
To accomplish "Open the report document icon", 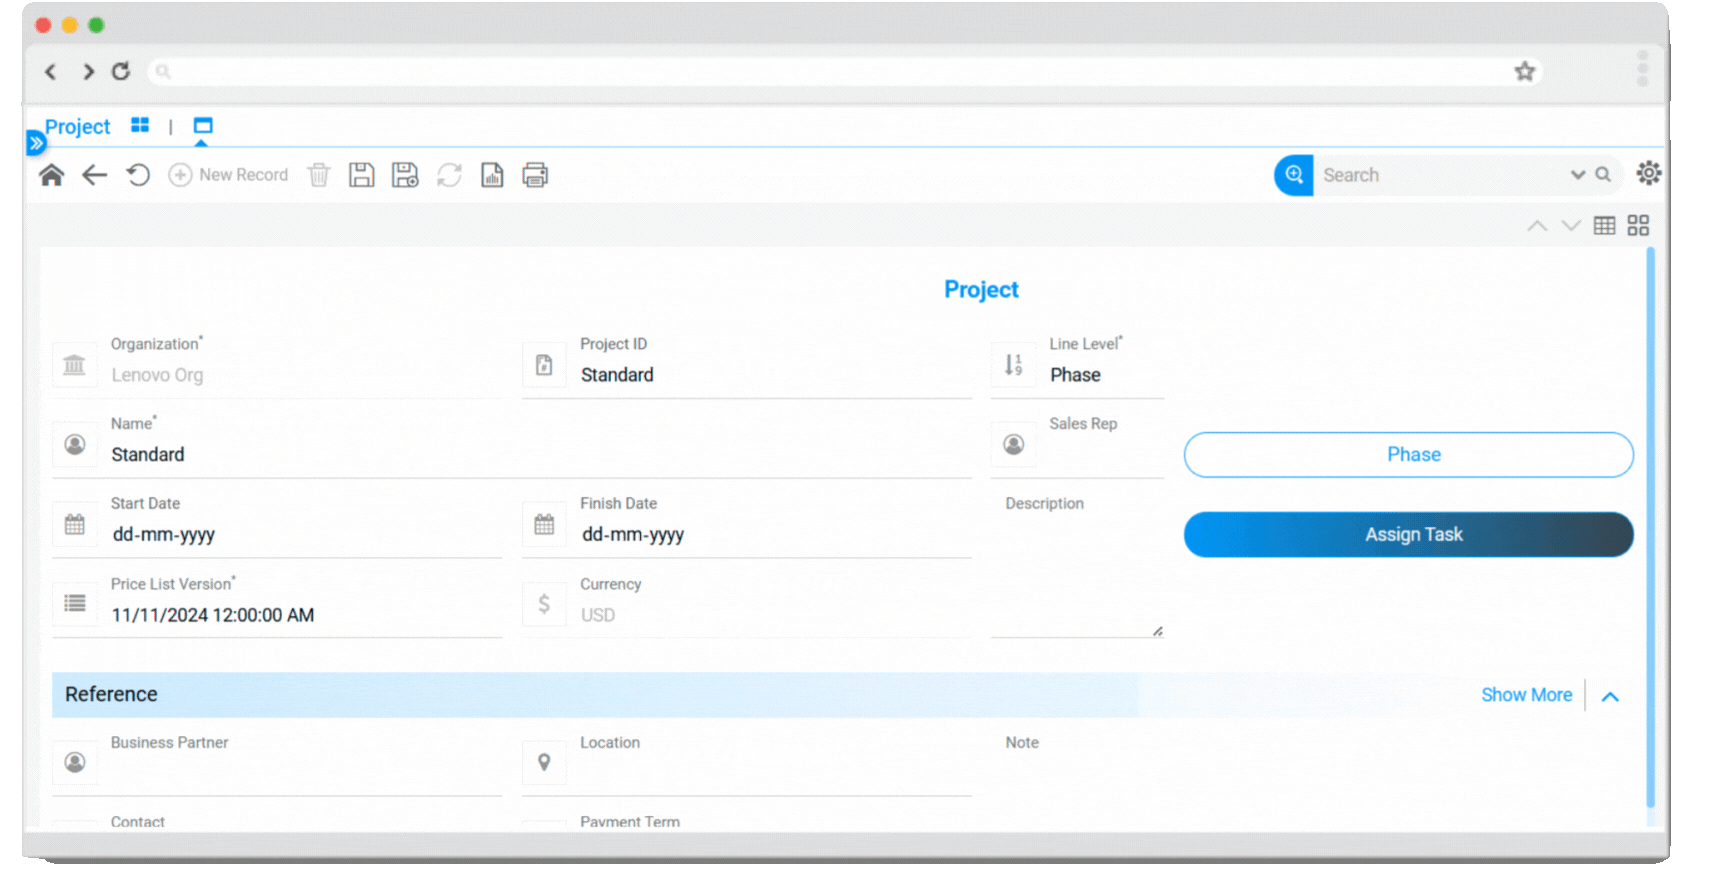I will [492, 175].
